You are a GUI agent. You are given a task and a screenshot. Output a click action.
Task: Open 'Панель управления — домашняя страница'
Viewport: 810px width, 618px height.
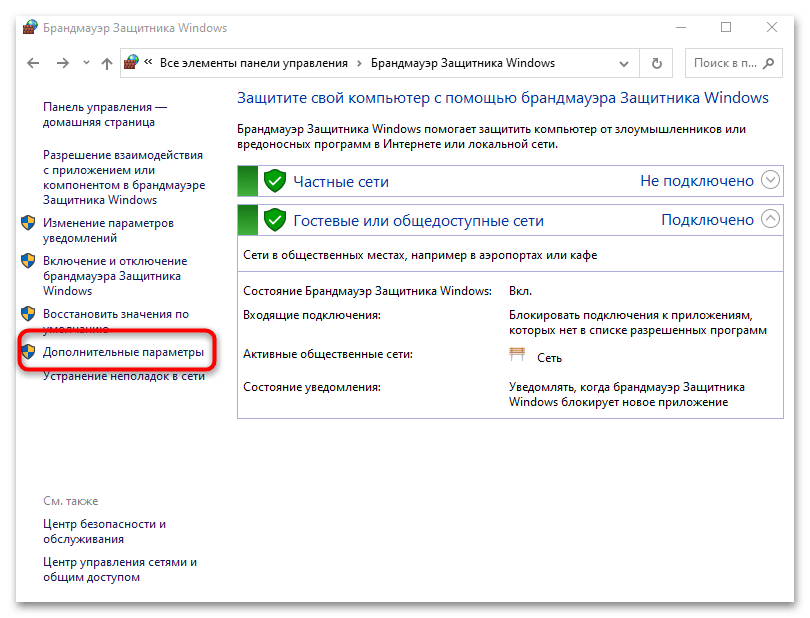tap(105, 115)
